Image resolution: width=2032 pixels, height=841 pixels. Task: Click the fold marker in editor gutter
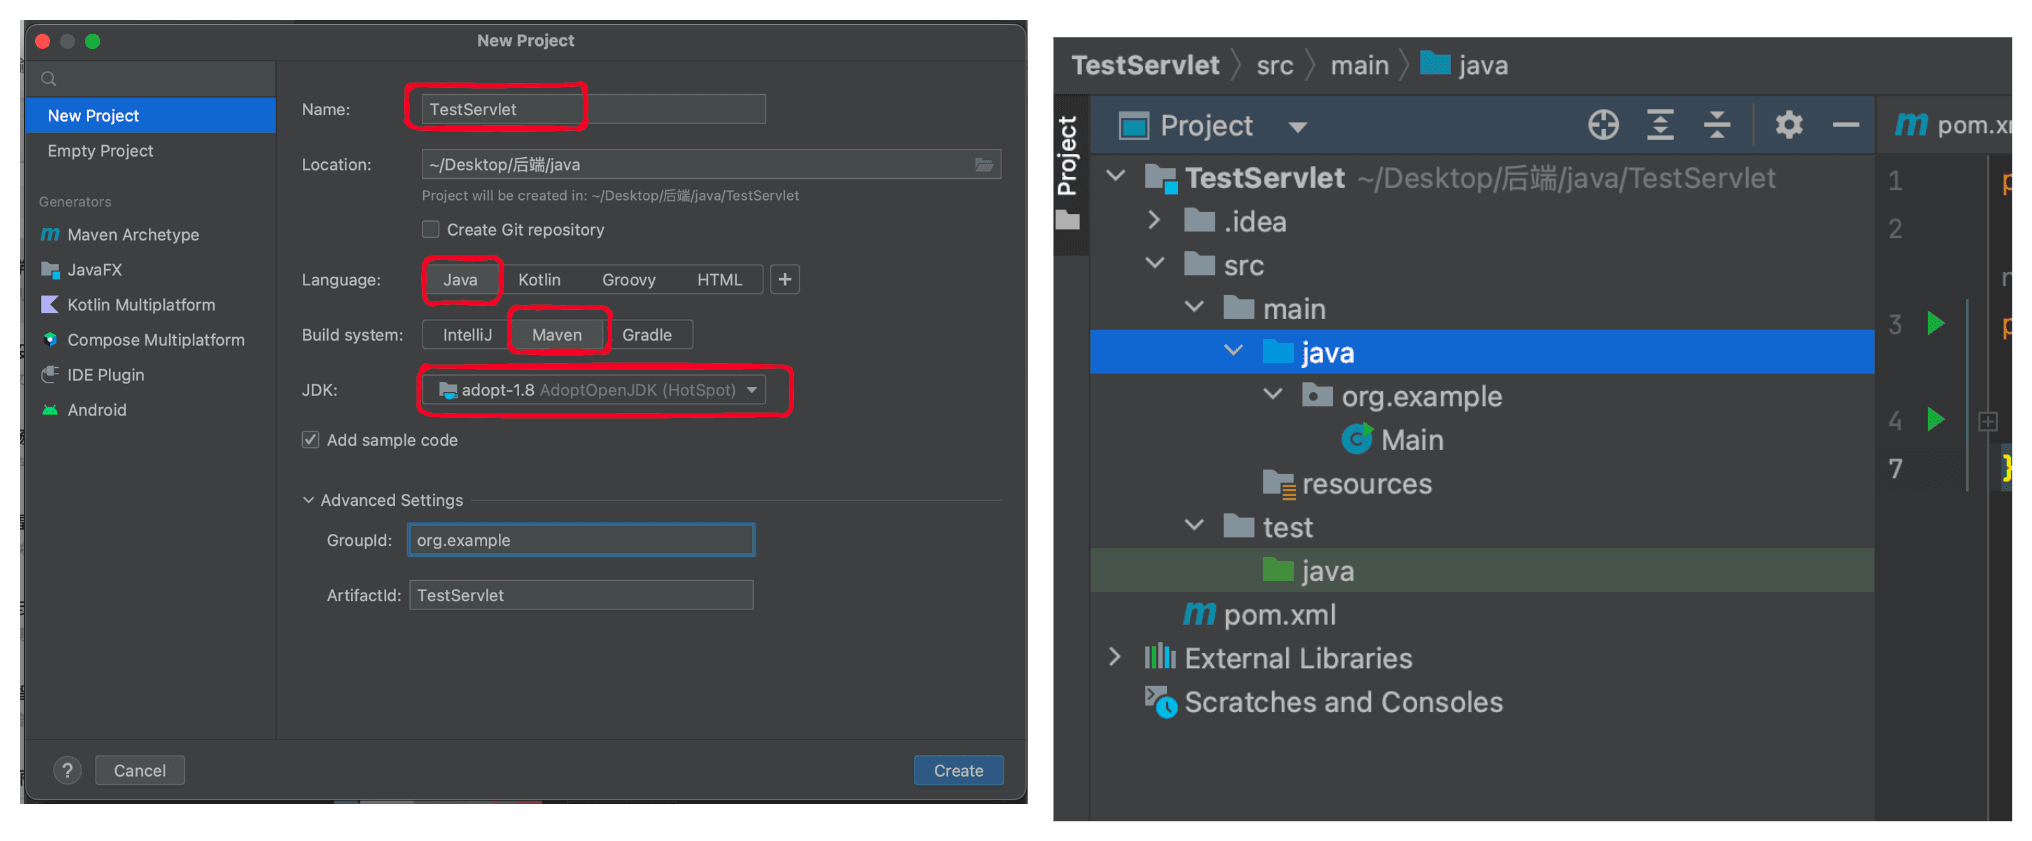tap(1988, 421)
